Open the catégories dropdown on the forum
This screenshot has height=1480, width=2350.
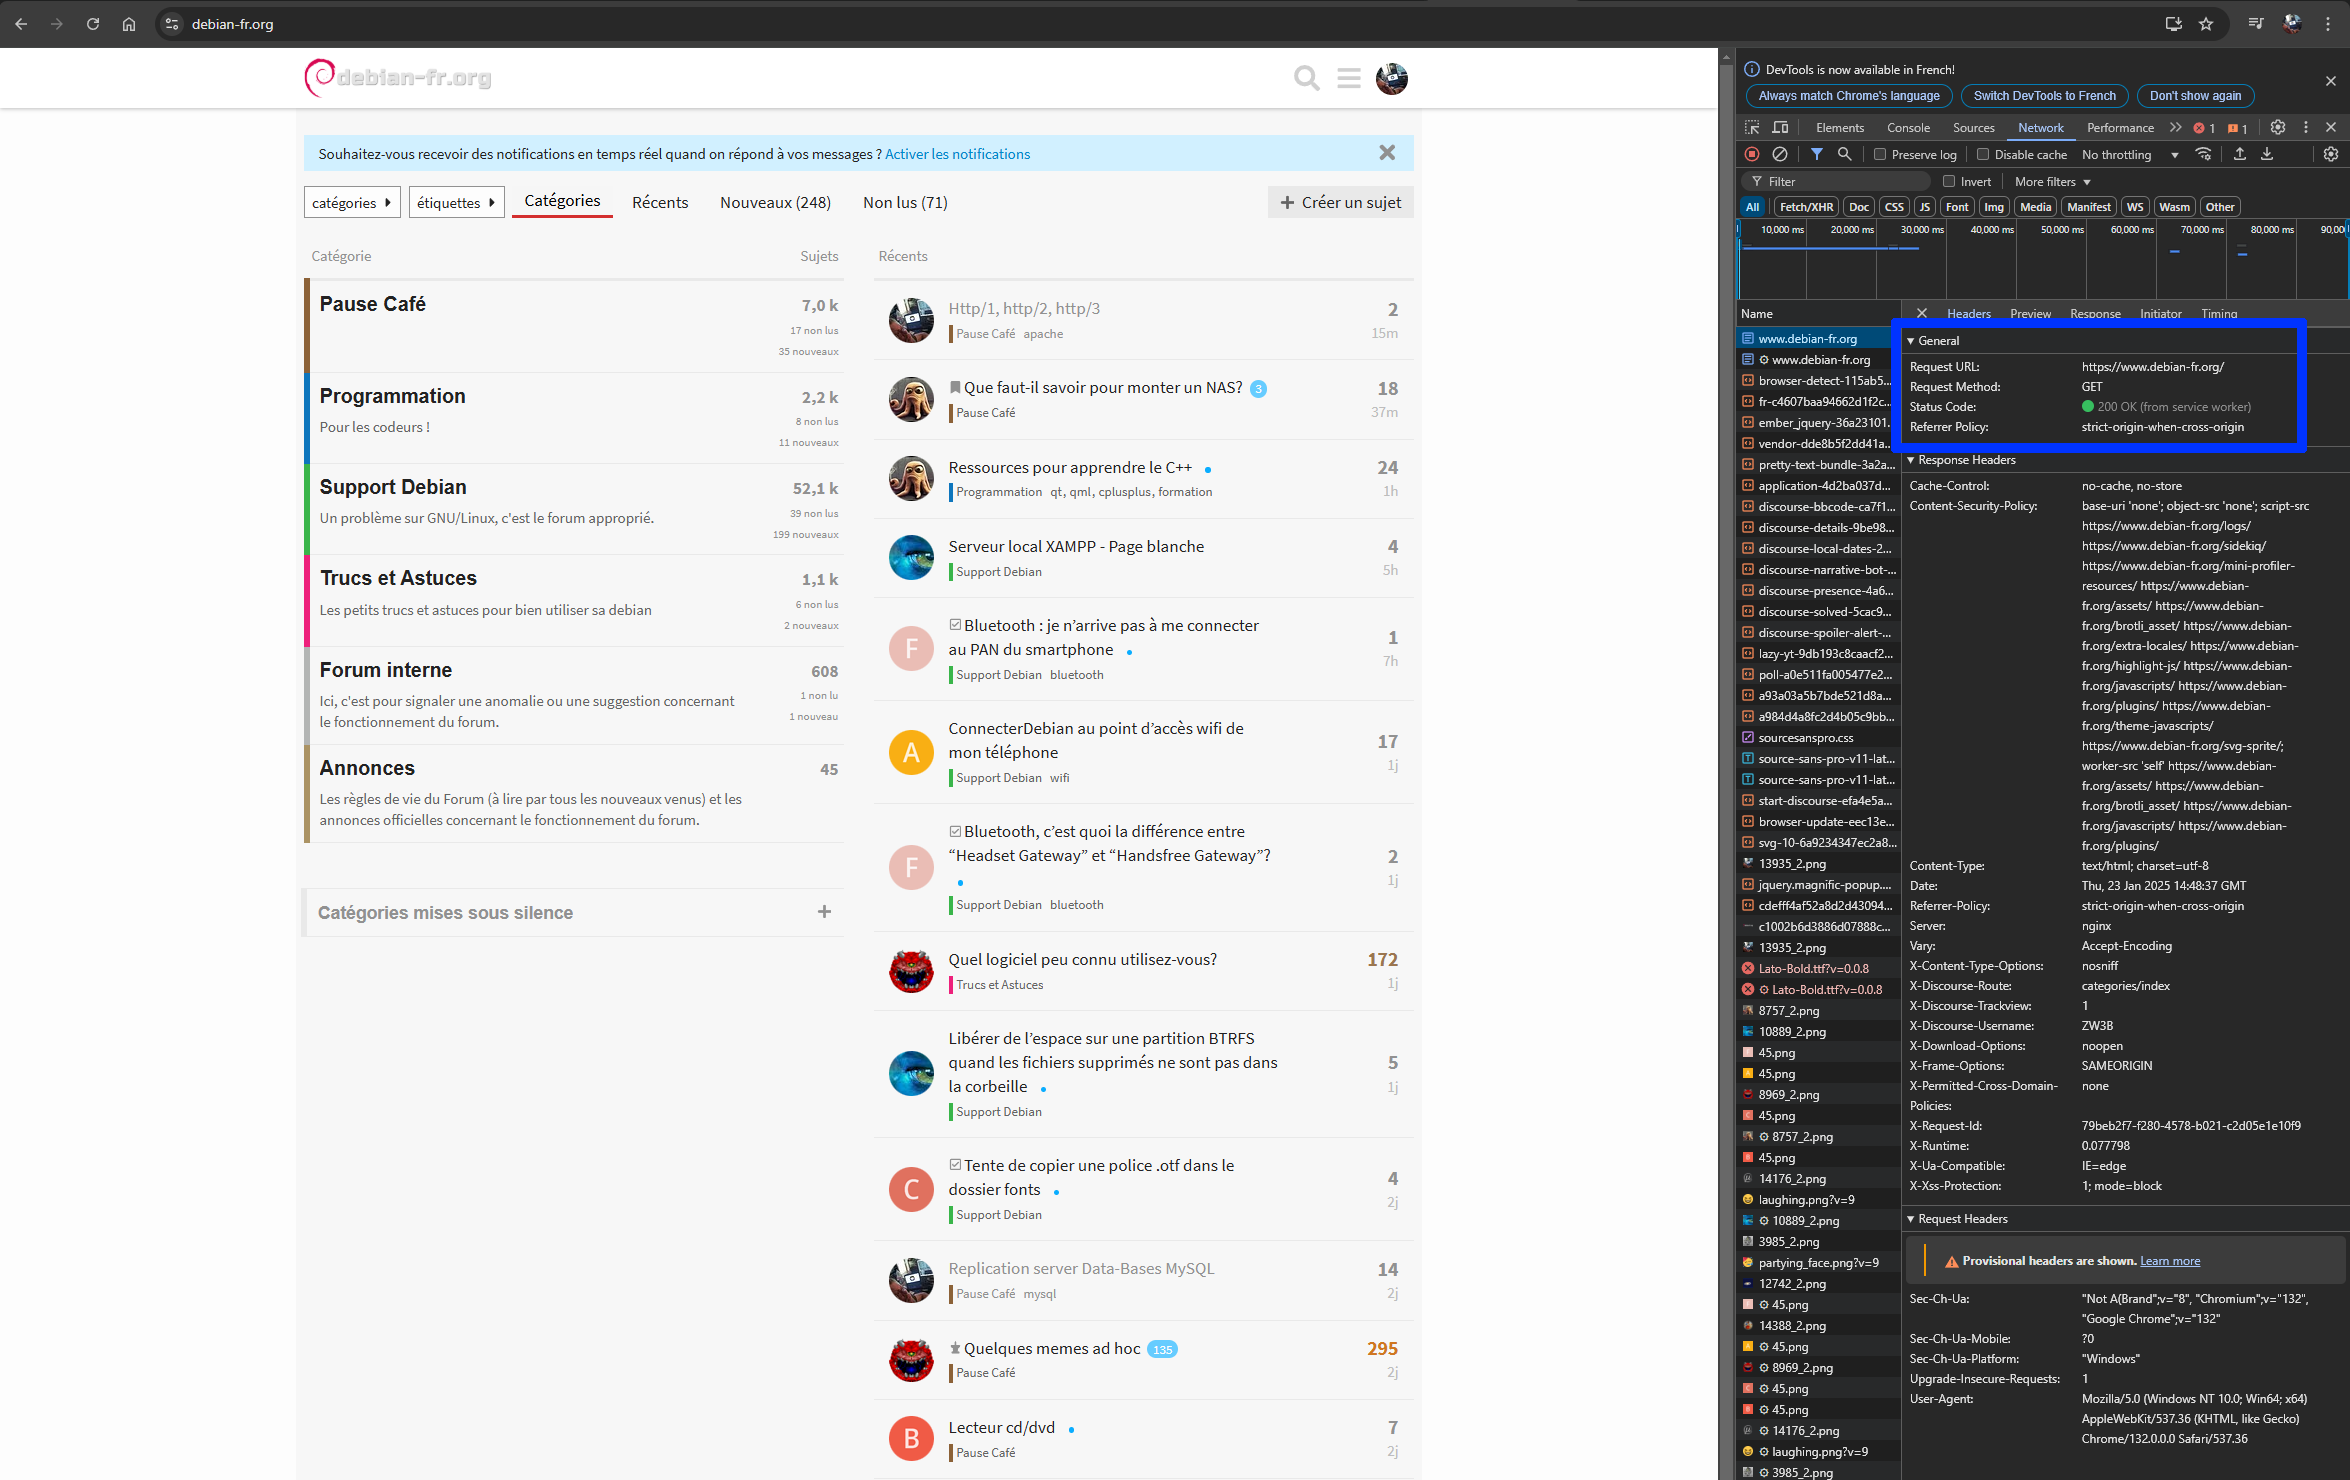click(x=351, y=202)
